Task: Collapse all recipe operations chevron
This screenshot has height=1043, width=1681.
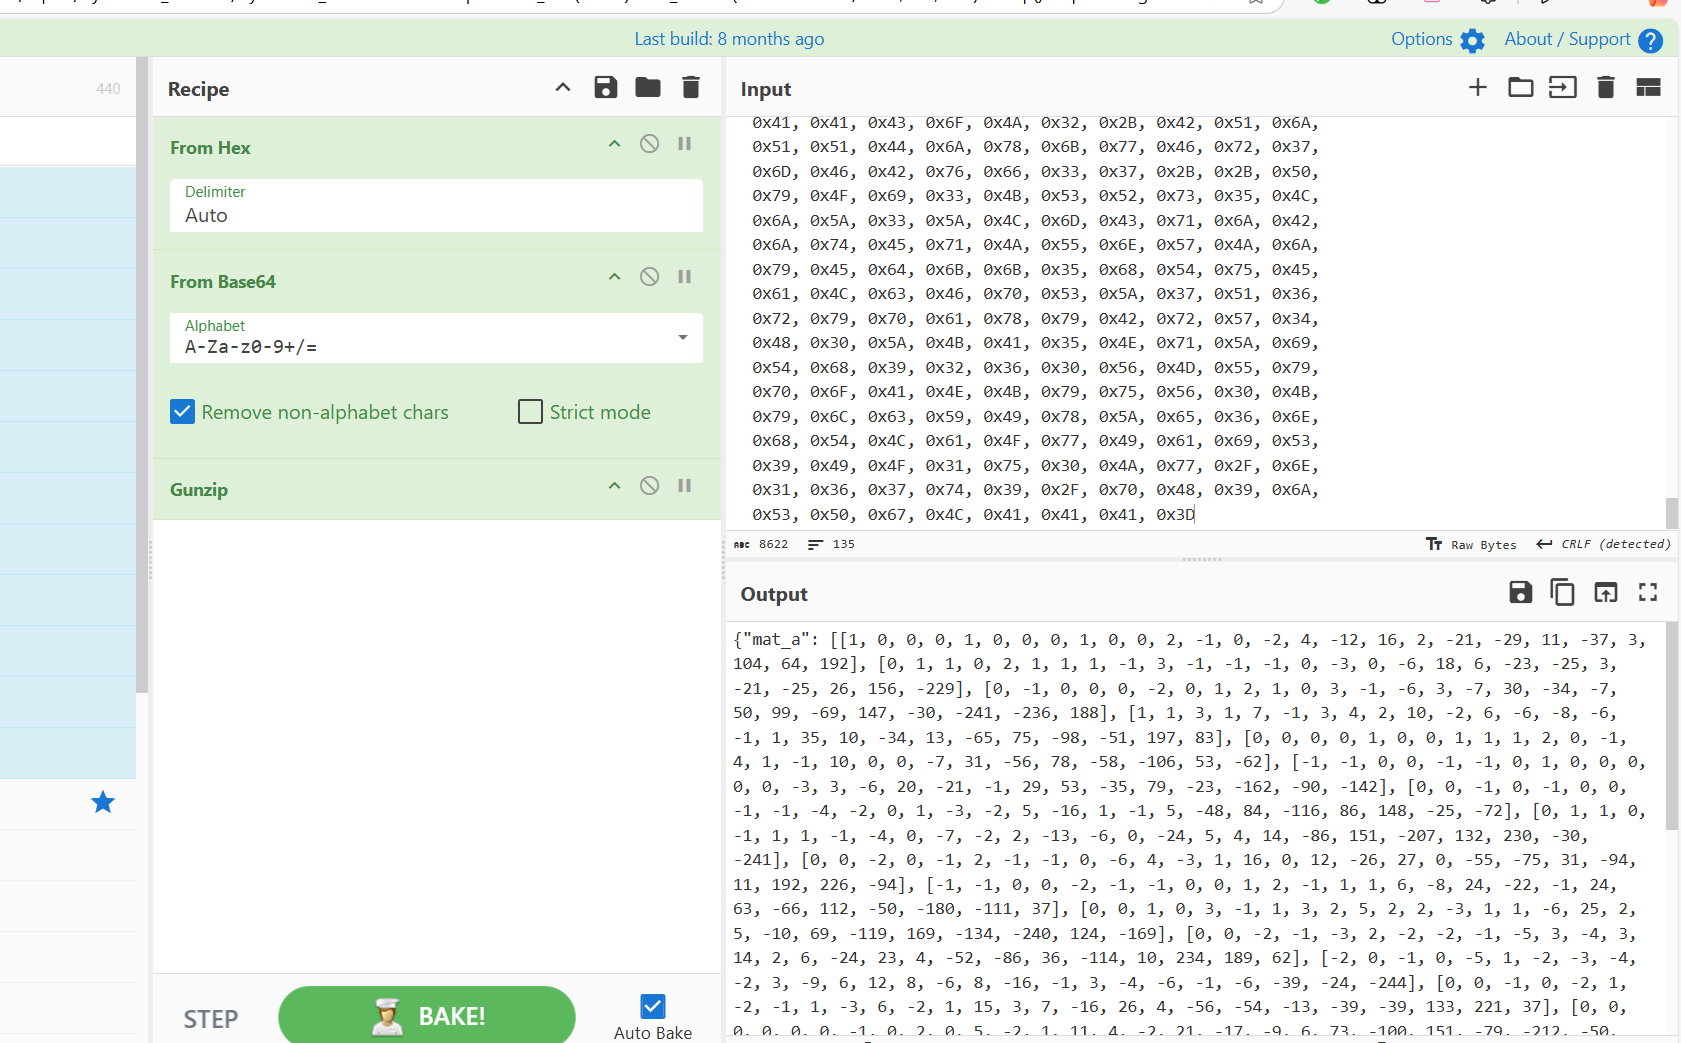Action: pyautogui.click(x=563, y=88)
